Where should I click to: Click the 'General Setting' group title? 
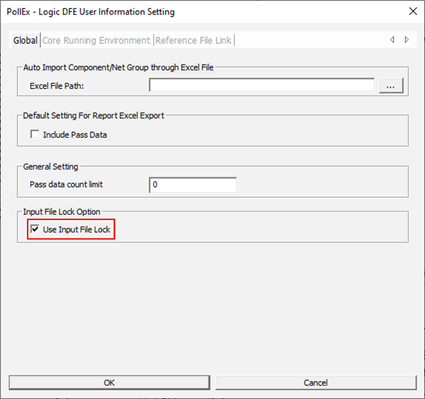click(50, 167)
